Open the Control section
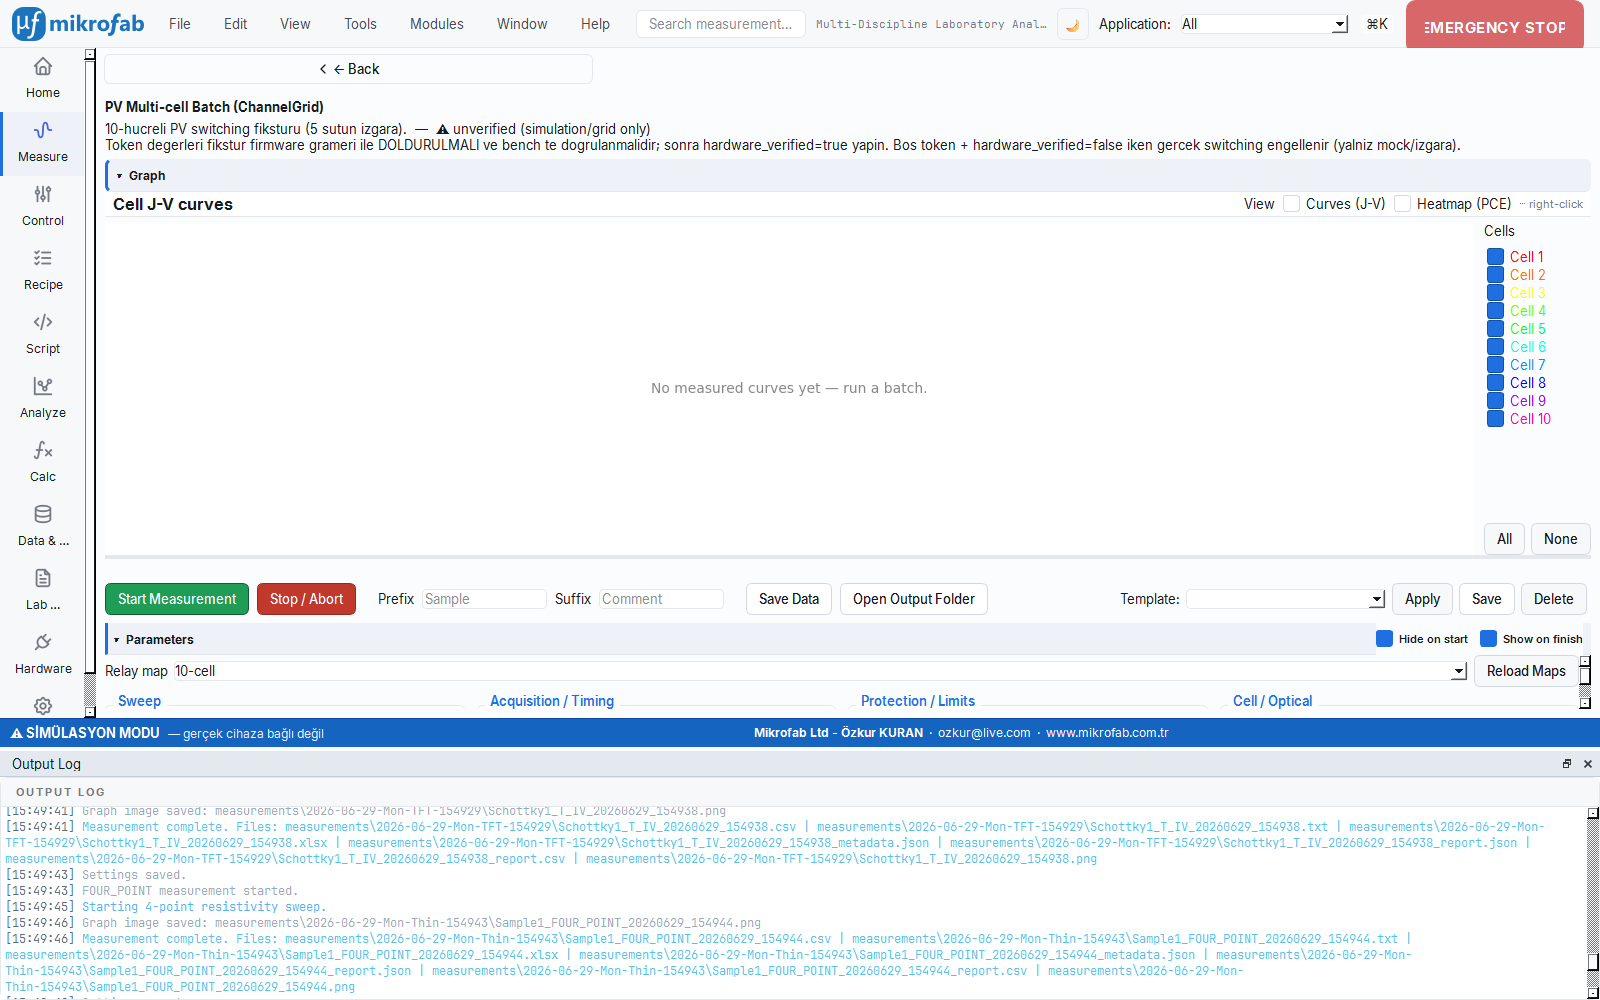The width and height of the screenshot is (1600, 1000). click(43, 206)
